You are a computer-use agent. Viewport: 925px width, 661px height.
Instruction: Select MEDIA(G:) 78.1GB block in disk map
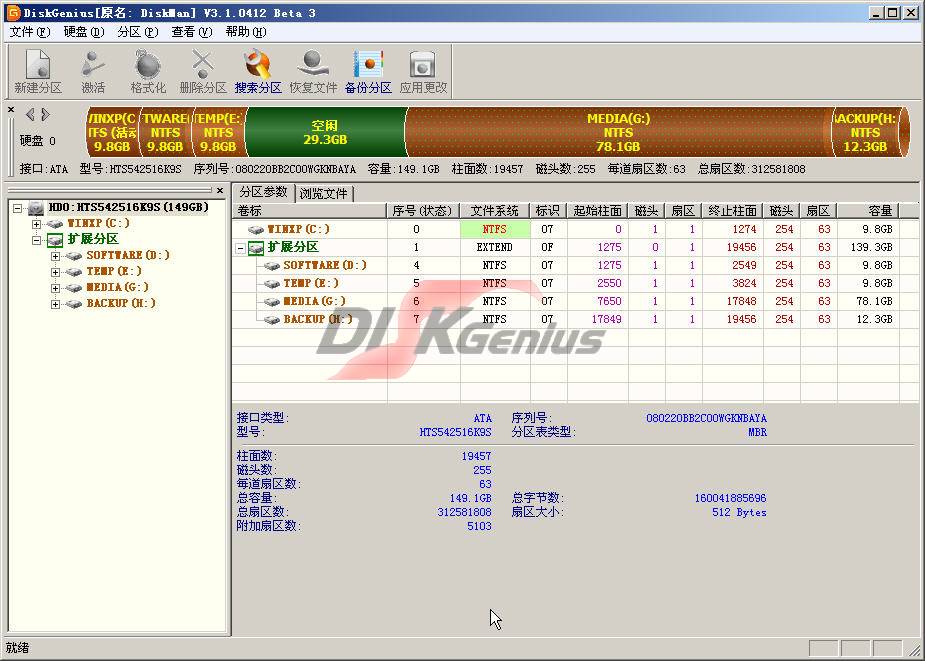(618, 132)
